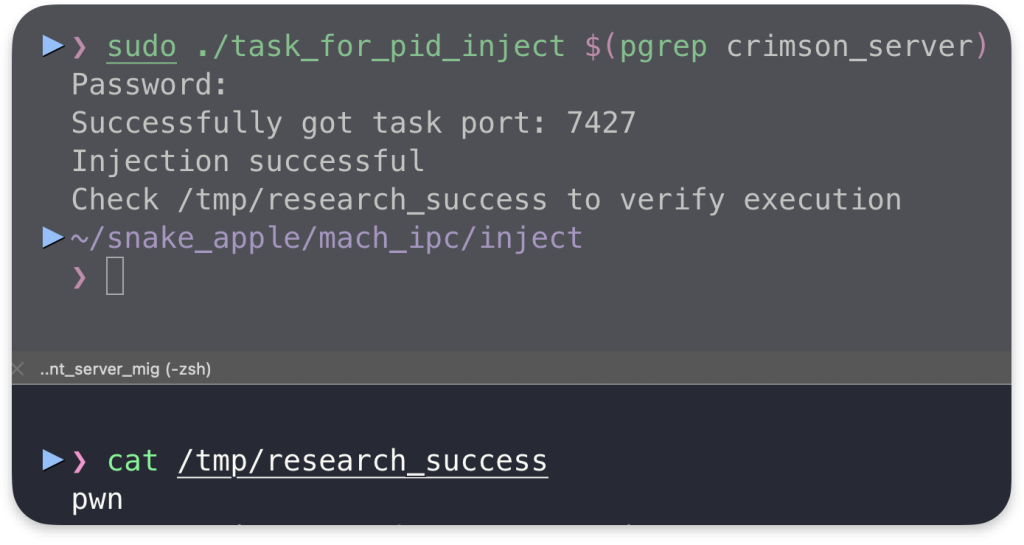Click the blue arrow before the sudo command
This screenshot has width=1024, height=545.
coord(53,46)
